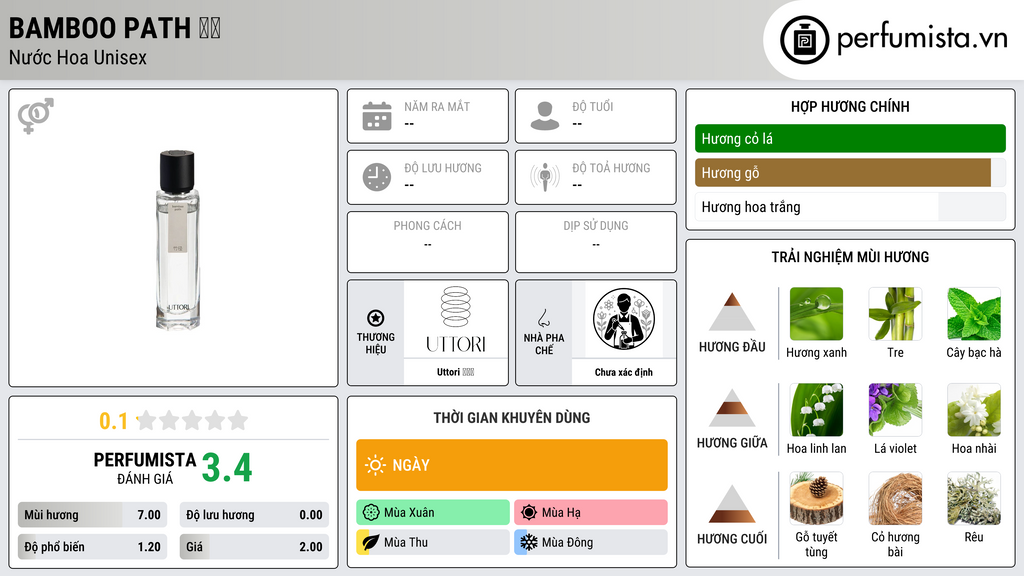The image size is (1024, 576).
Task: Click the Cỏ hương bài vetiver image
Action: click(895, 499)
